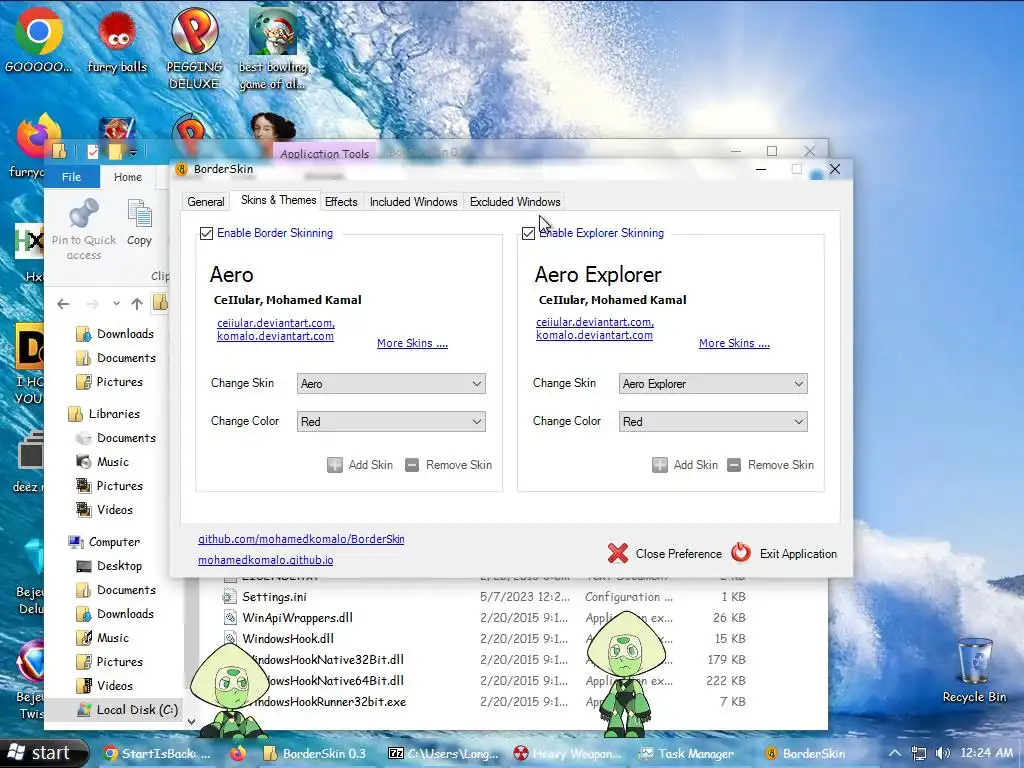Switch to StartIsBack taskbar item
Image resolution: width=1024 pixels, height=768 pixels.
157,754
